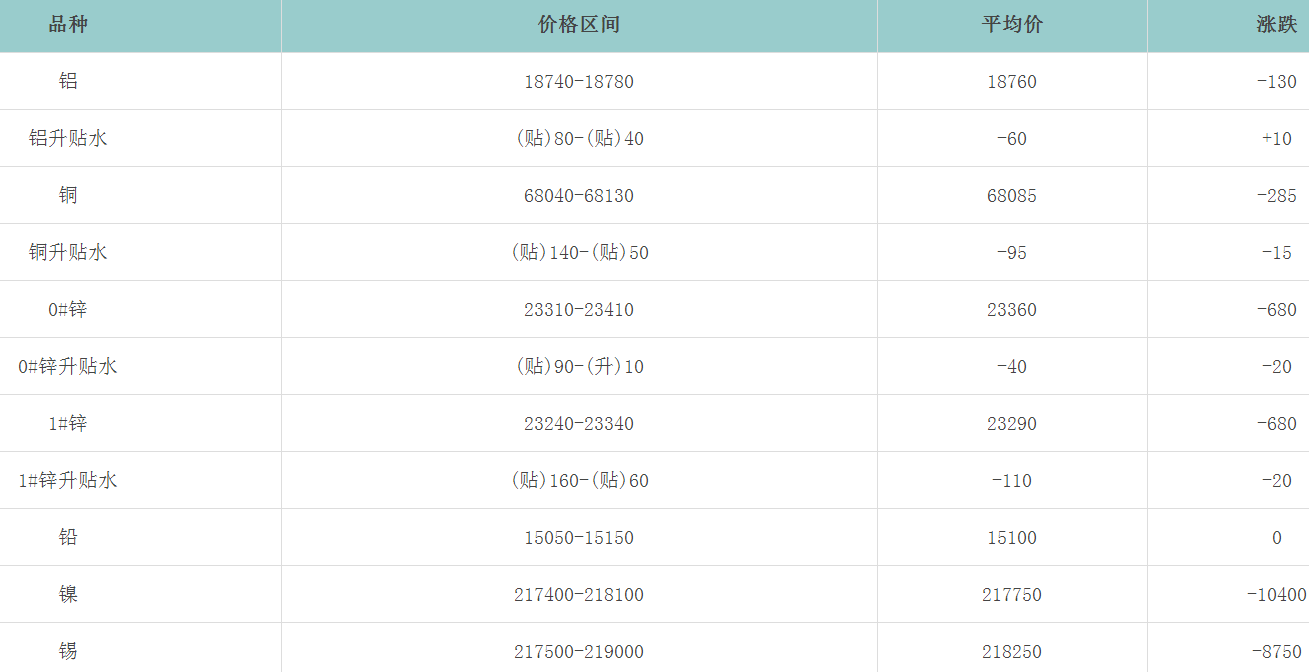Open the 铅 variety entry
Viewport: 1309px width, 672px height.
[68, 537]
